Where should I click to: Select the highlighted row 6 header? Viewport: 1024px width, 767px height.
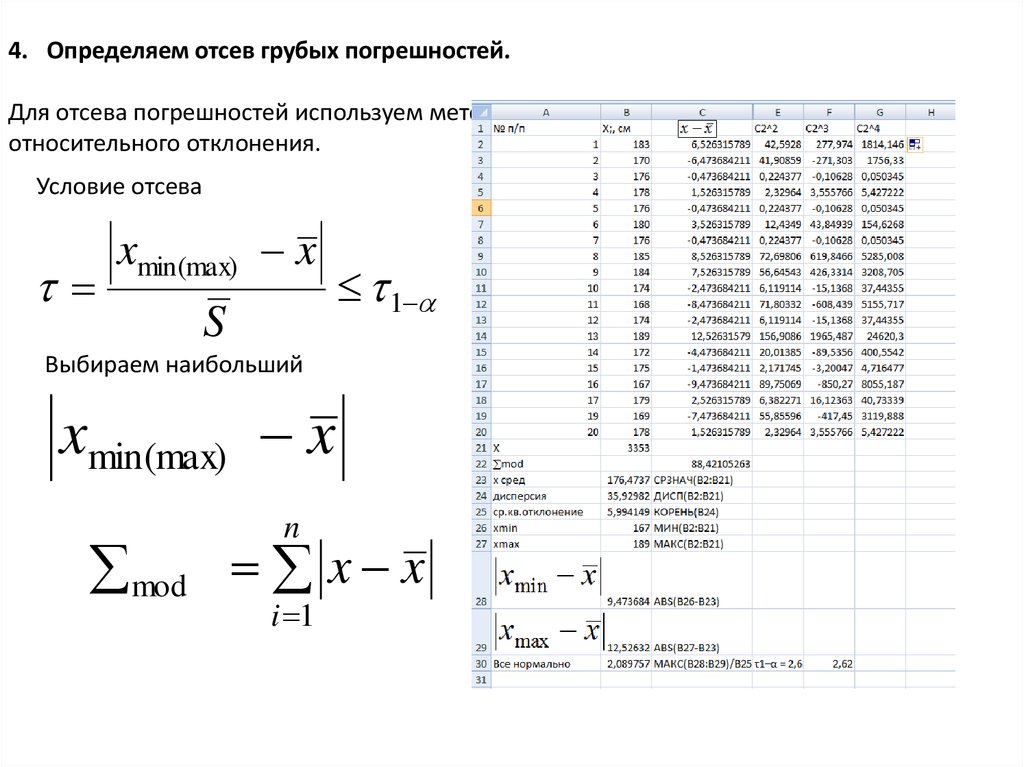pyautogui.click(x=481, y=208)
